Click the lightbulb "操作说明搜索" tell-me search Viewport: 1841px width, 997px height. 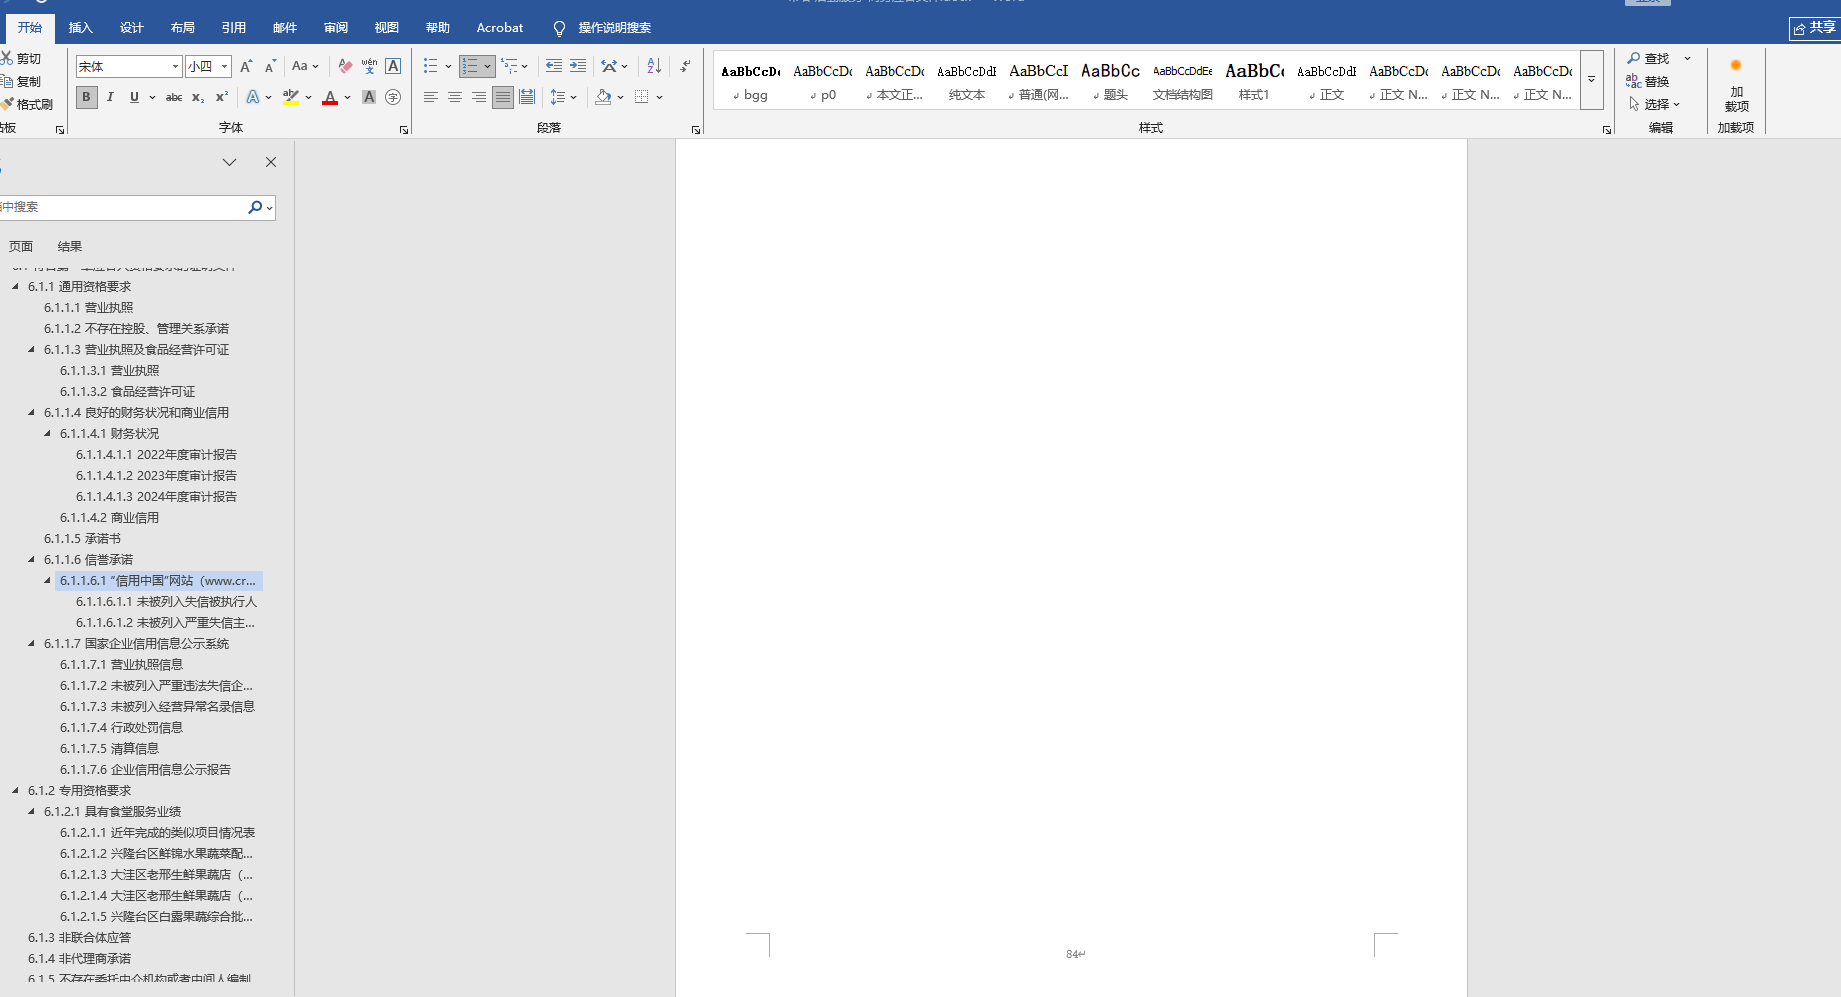603,28
